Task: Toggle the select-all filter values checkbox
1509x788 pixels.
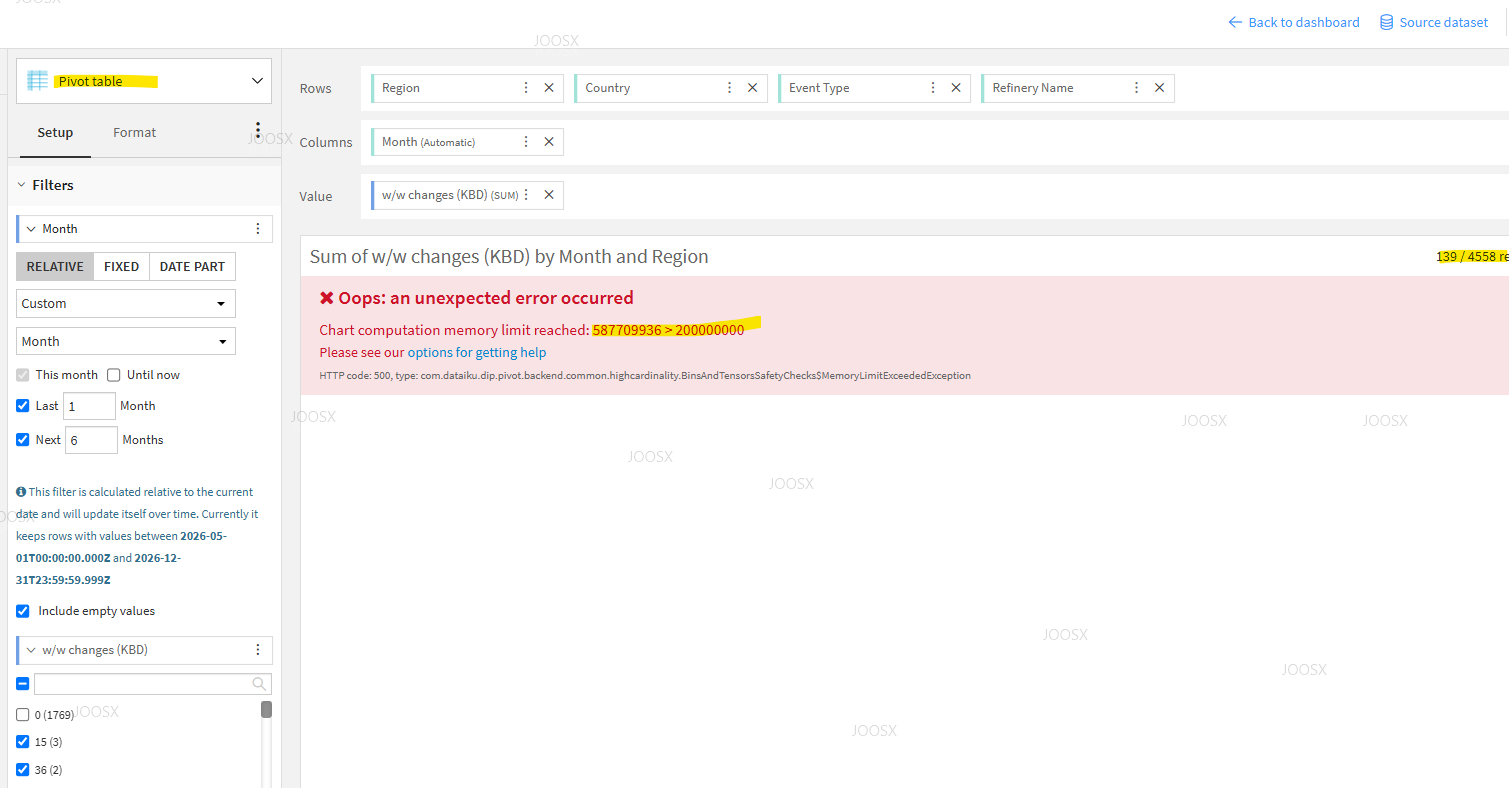Action: pyautogui.click(x=23, y=684)
